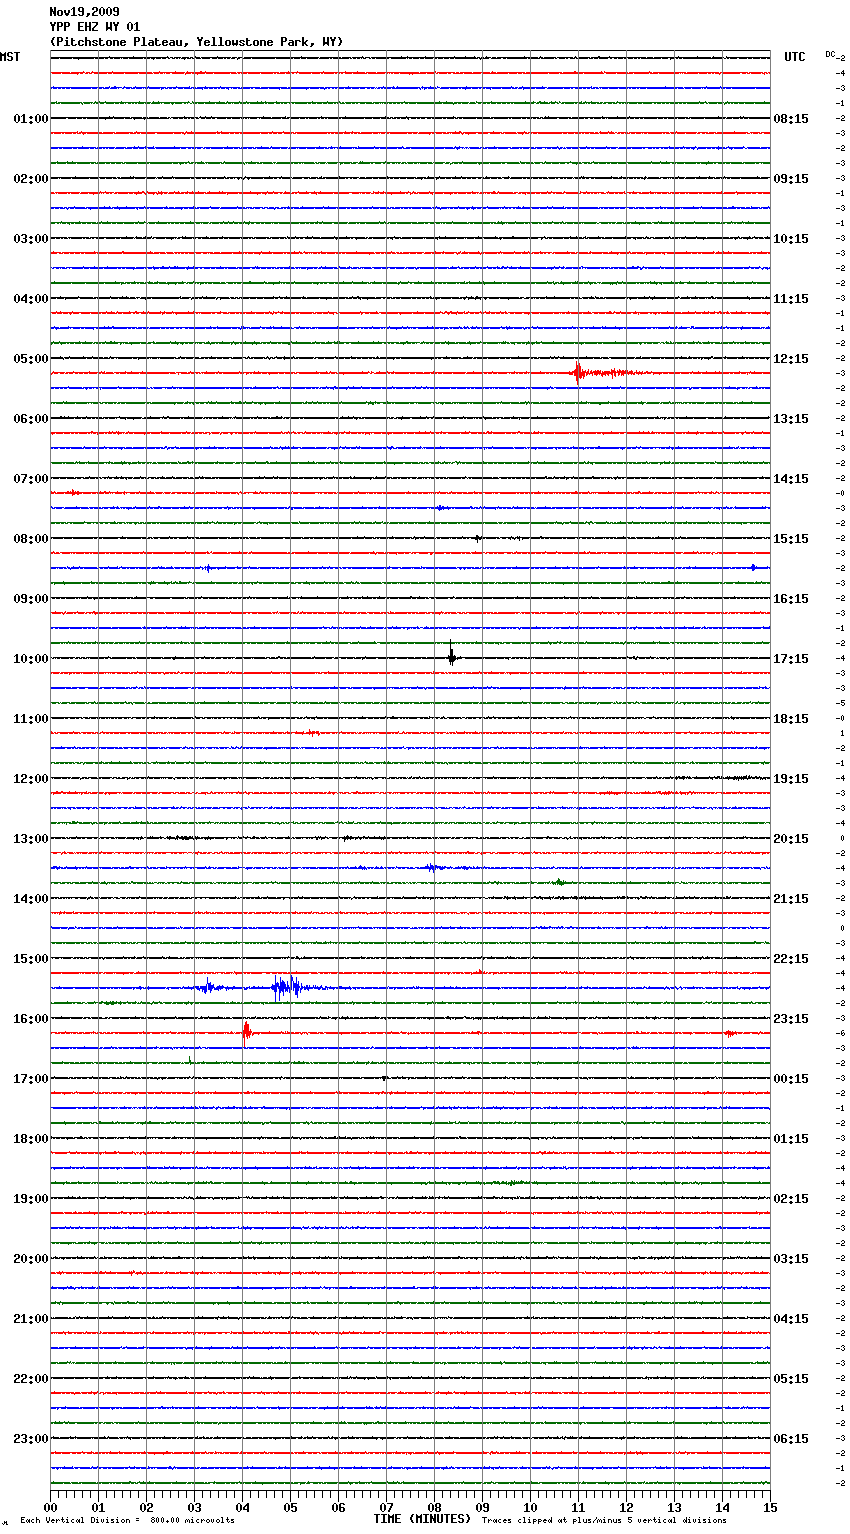Select the 16:00 MST time label
Screen dimensions: 850x1534
pyautogui.click(x=30, y=1019)
